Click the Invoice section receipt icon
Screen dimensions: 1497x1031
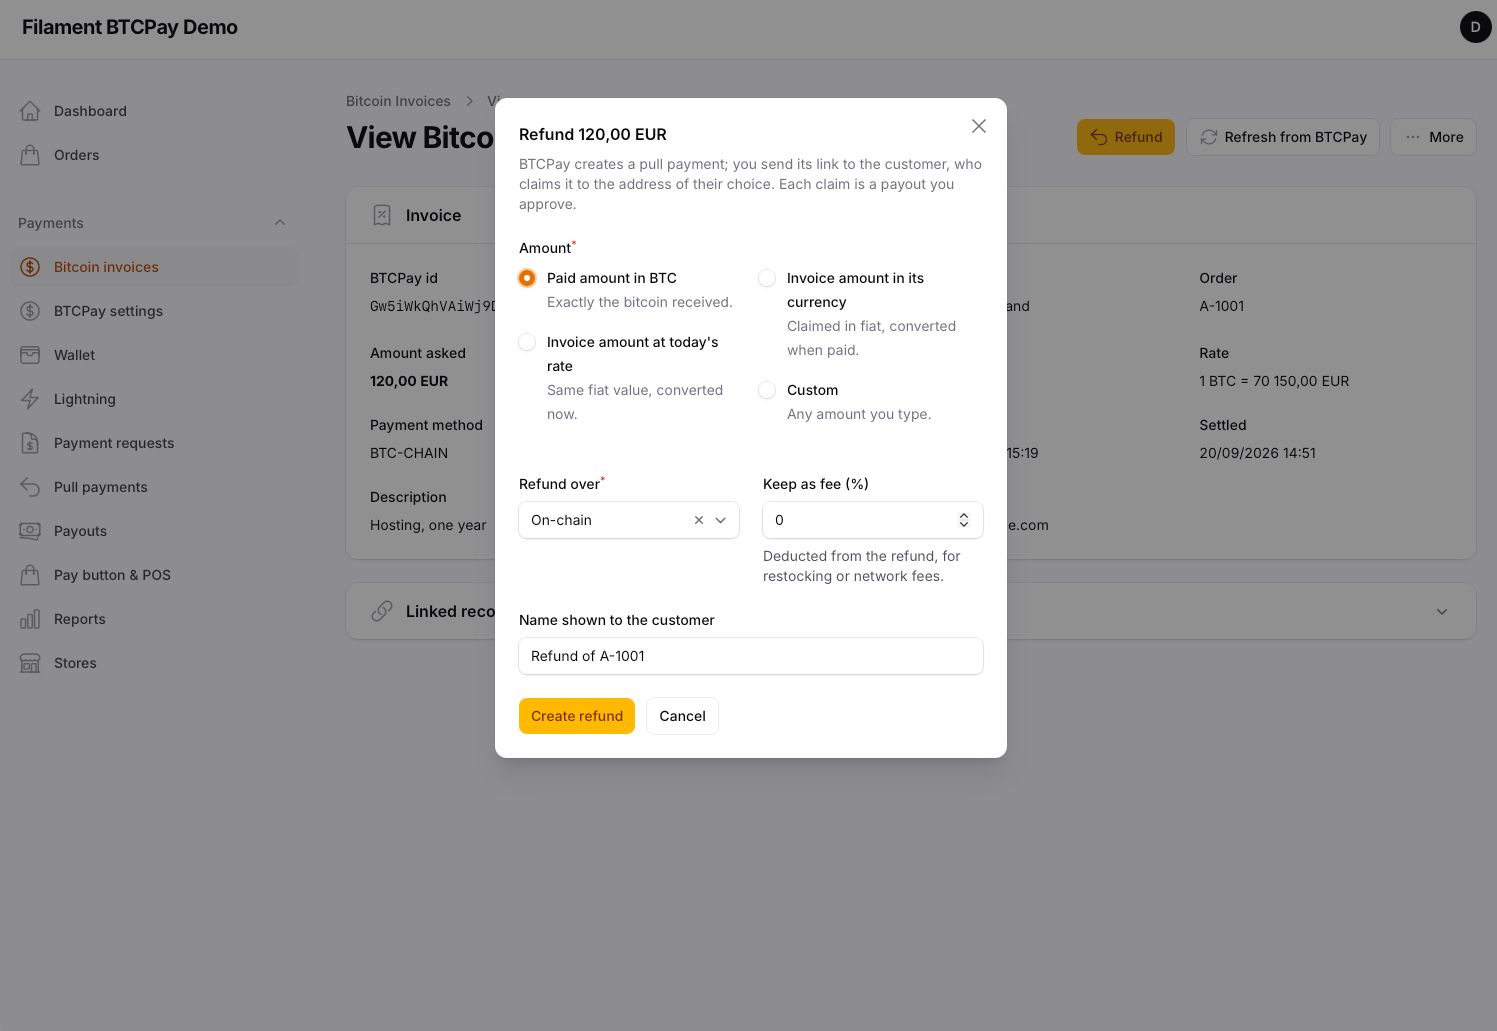382,215
